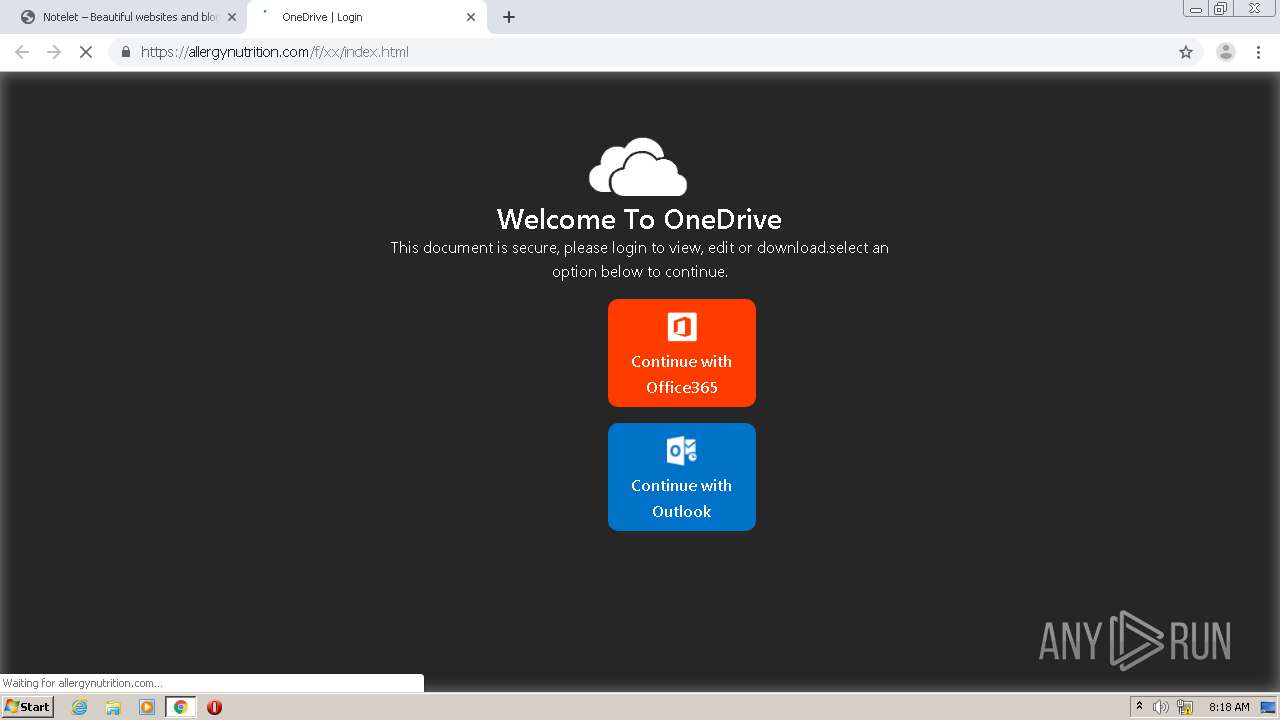Click the Continue with Outlook button

[682, 477]
